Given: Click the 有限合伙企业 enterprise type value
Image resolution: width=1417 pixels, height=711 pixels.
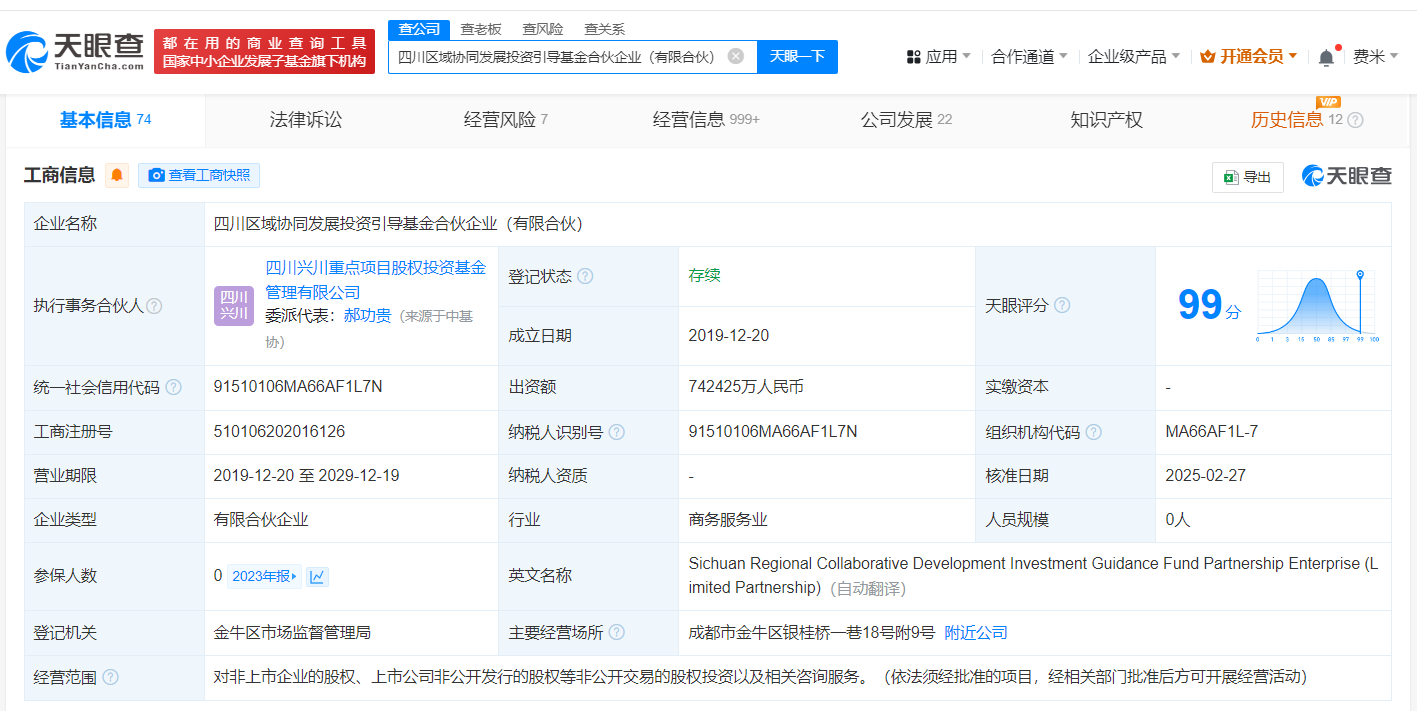Looking at the screenshot, I should click(x=261, y=520).
